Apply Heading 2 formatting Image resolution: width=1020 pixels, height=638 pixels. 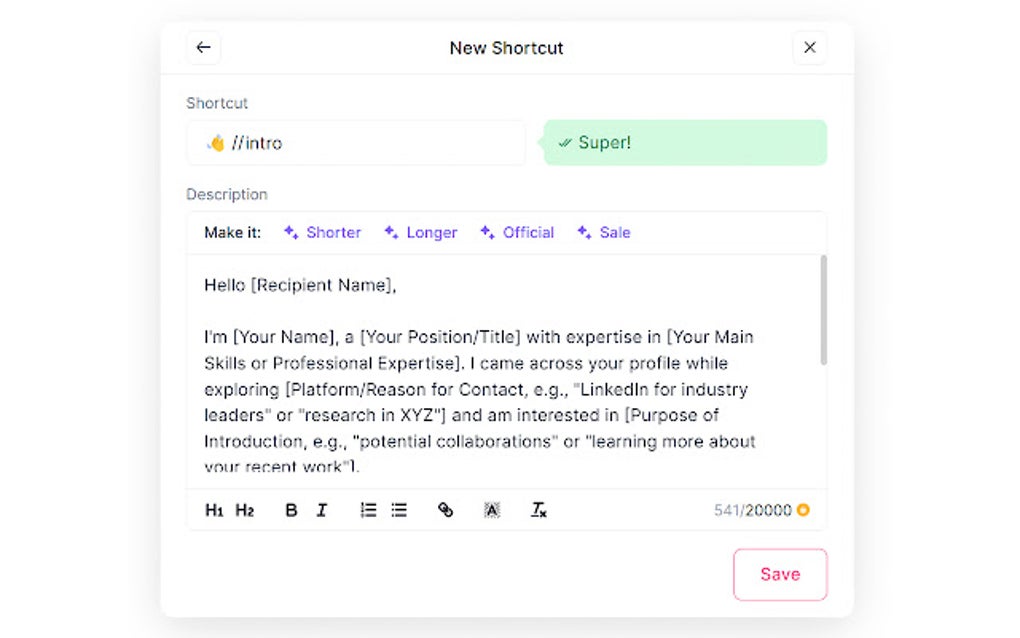pyautogui.click(x=245, y=510)
